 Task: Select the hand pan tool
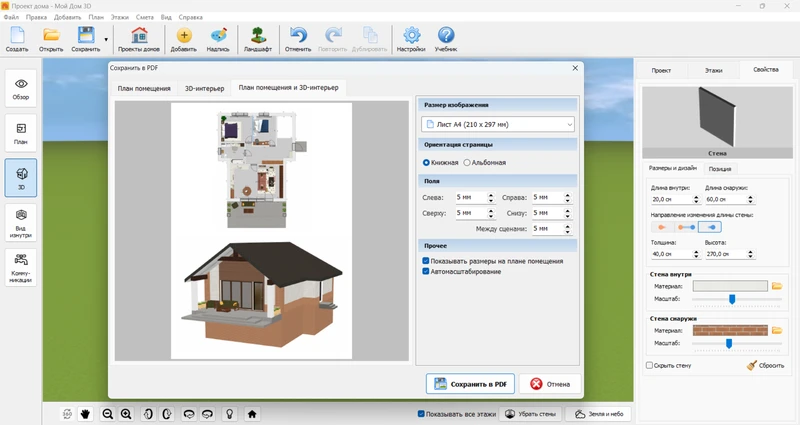[86, 413]
